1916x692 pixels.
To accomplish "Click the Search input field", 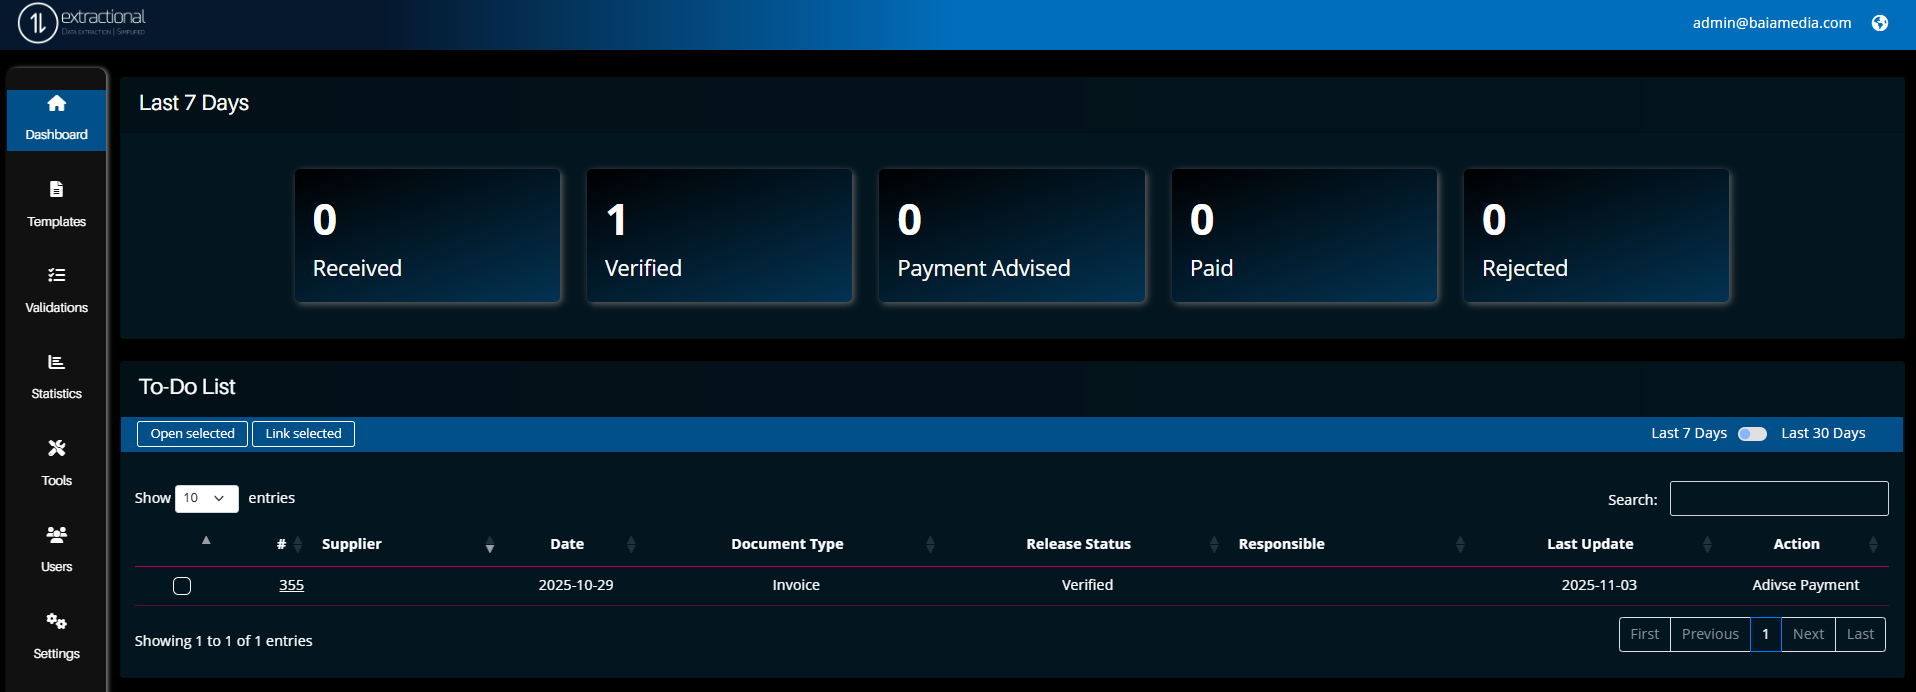I will tap(1778, 499).
